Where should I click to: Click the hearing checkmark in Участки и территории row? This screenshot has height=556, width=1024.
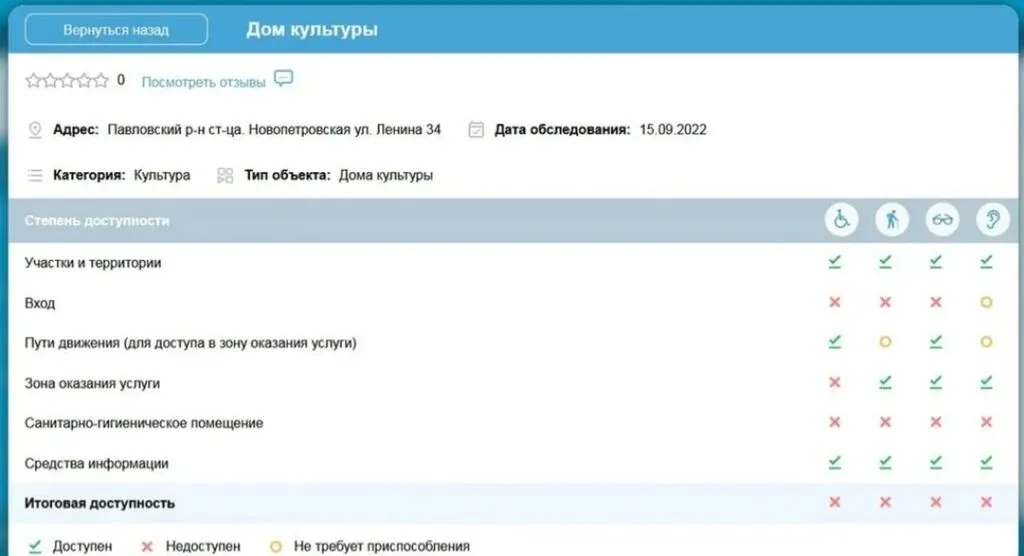point(986,262)
